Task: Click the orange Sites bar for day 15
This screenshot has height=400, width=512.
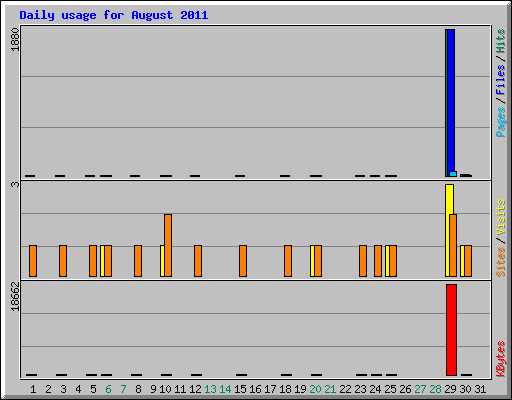Action: click(x=243, y=261)
